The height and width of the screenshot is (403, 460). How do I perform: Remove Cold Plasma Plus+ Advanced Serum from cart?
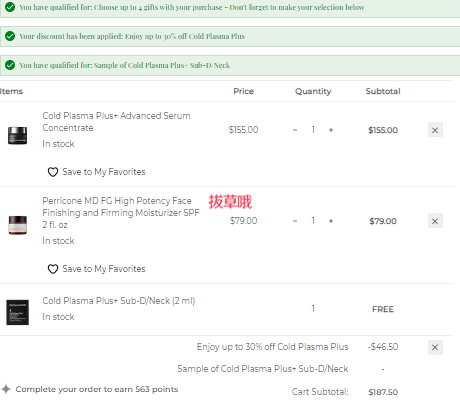(435, 130)
